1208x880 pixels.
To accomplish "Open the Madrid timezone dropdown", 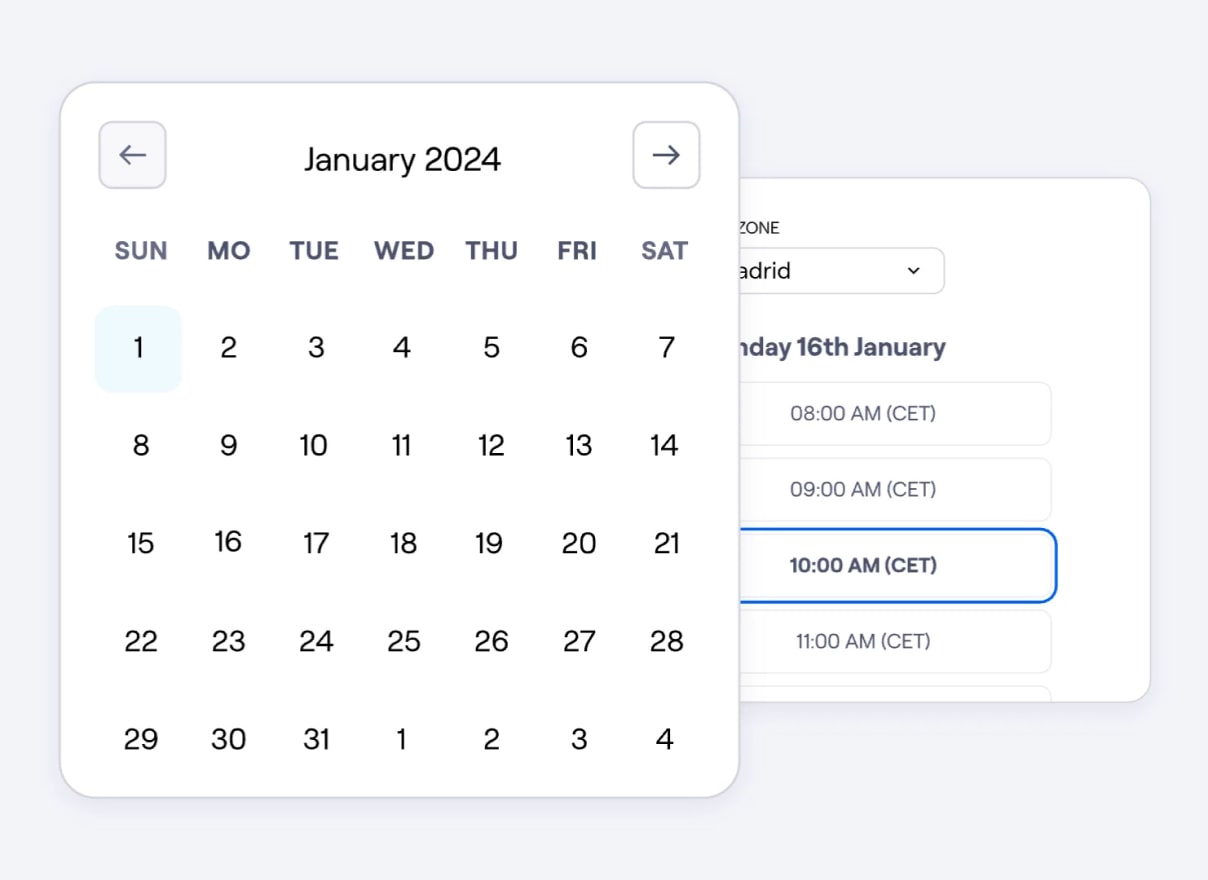I will (x=840, y=271).
